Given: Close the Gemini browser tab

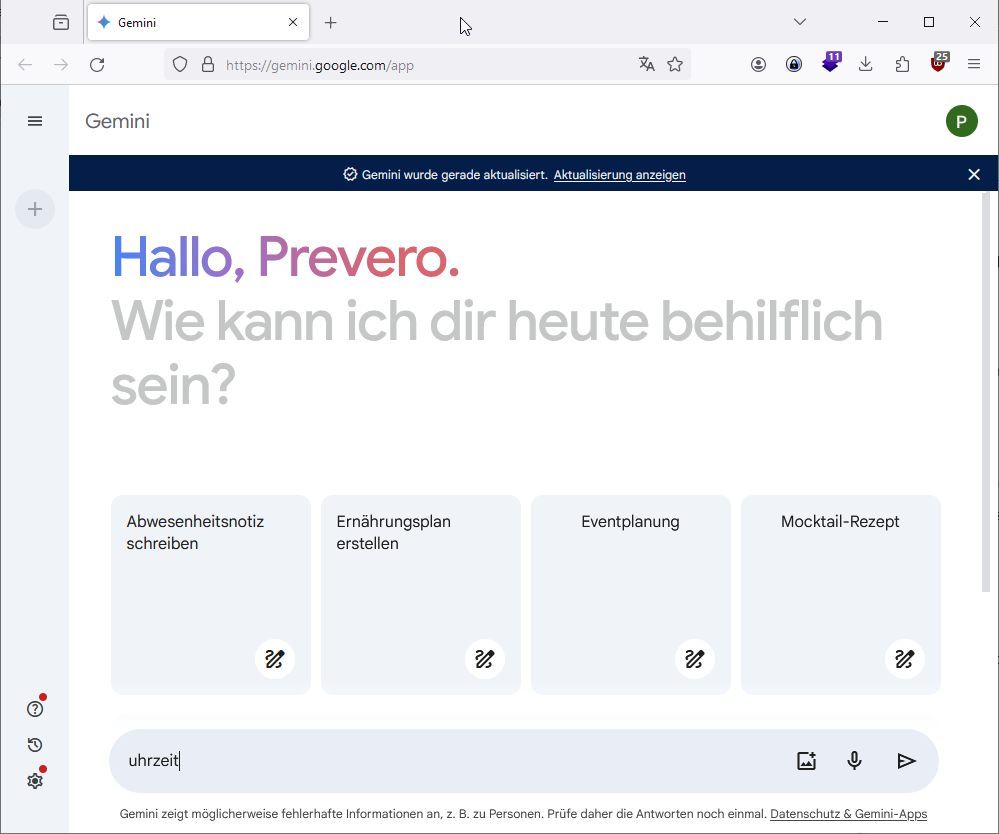Looking at the screenshot, I should click(293, 22).
